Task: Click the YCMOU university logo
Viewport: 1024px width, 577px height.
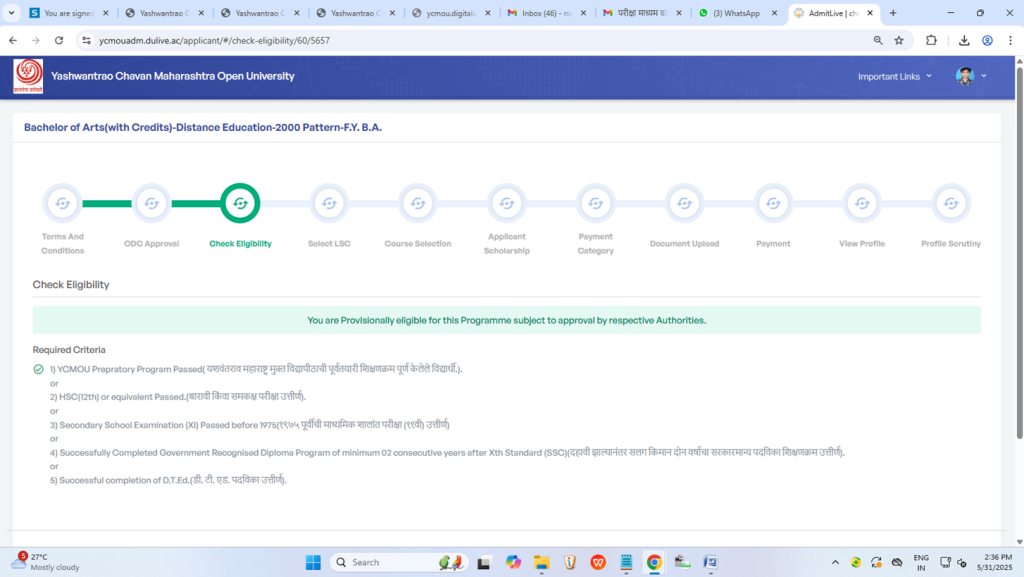Action: click(28, 76)
